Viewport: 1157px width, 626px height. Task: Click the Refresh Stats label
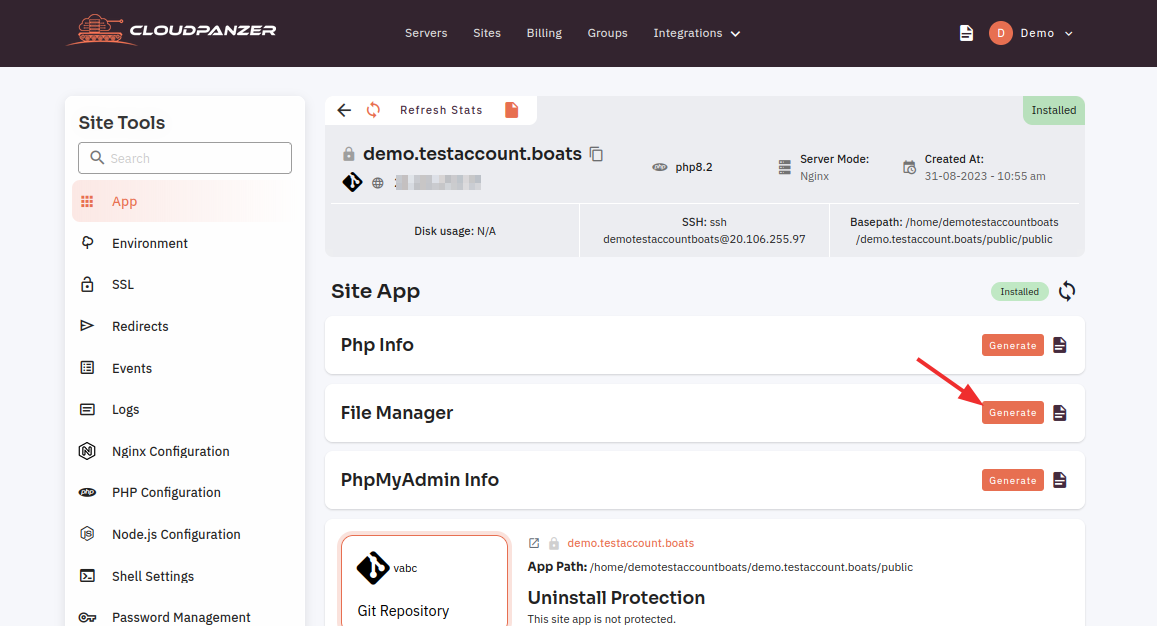click(x=441, y=110)
